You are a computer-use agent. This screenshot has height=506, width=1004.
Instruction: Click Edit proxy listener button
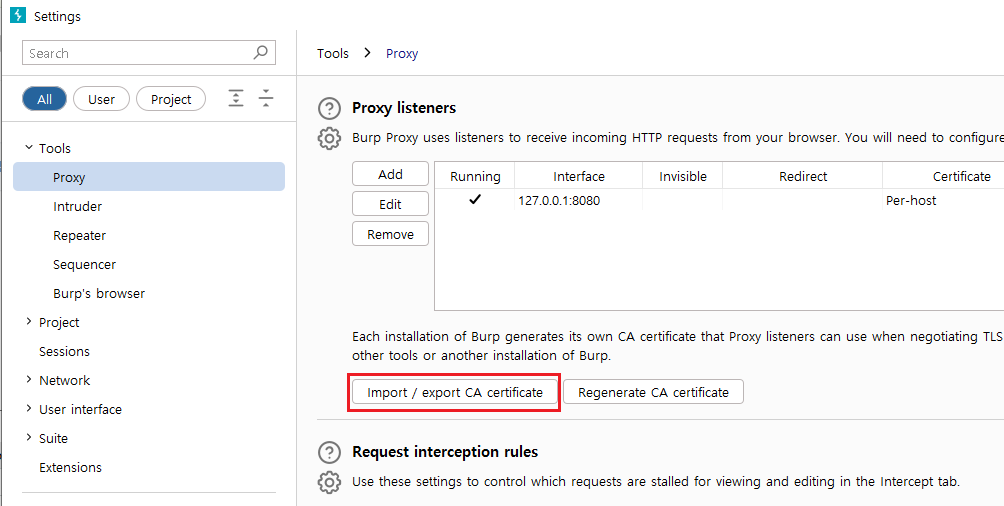coord(391,204)
